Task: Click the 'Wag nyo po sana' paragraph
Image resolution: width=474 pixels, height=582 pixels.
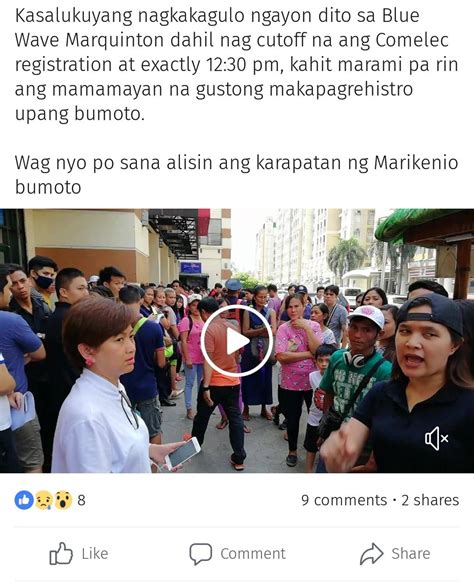Action: [x=236, y=174]
